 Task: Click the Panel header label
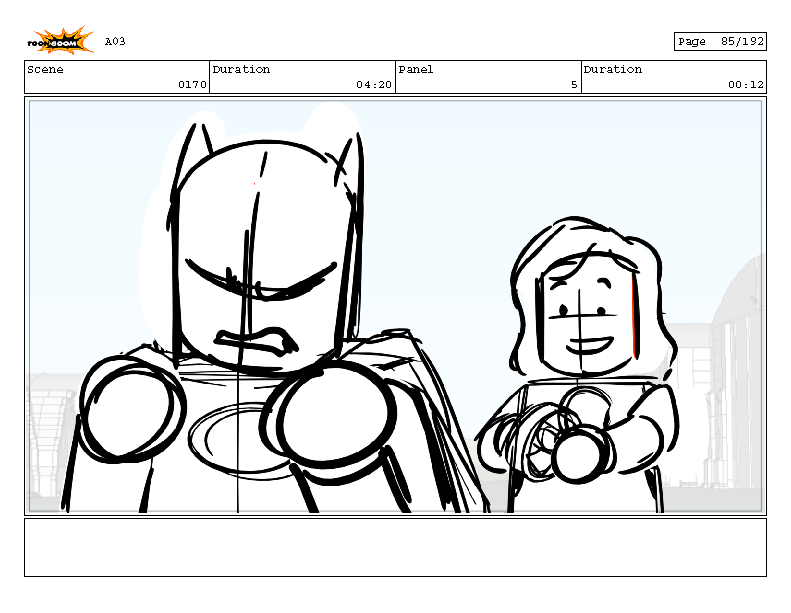pyautogui.click(x=416, y=70)
